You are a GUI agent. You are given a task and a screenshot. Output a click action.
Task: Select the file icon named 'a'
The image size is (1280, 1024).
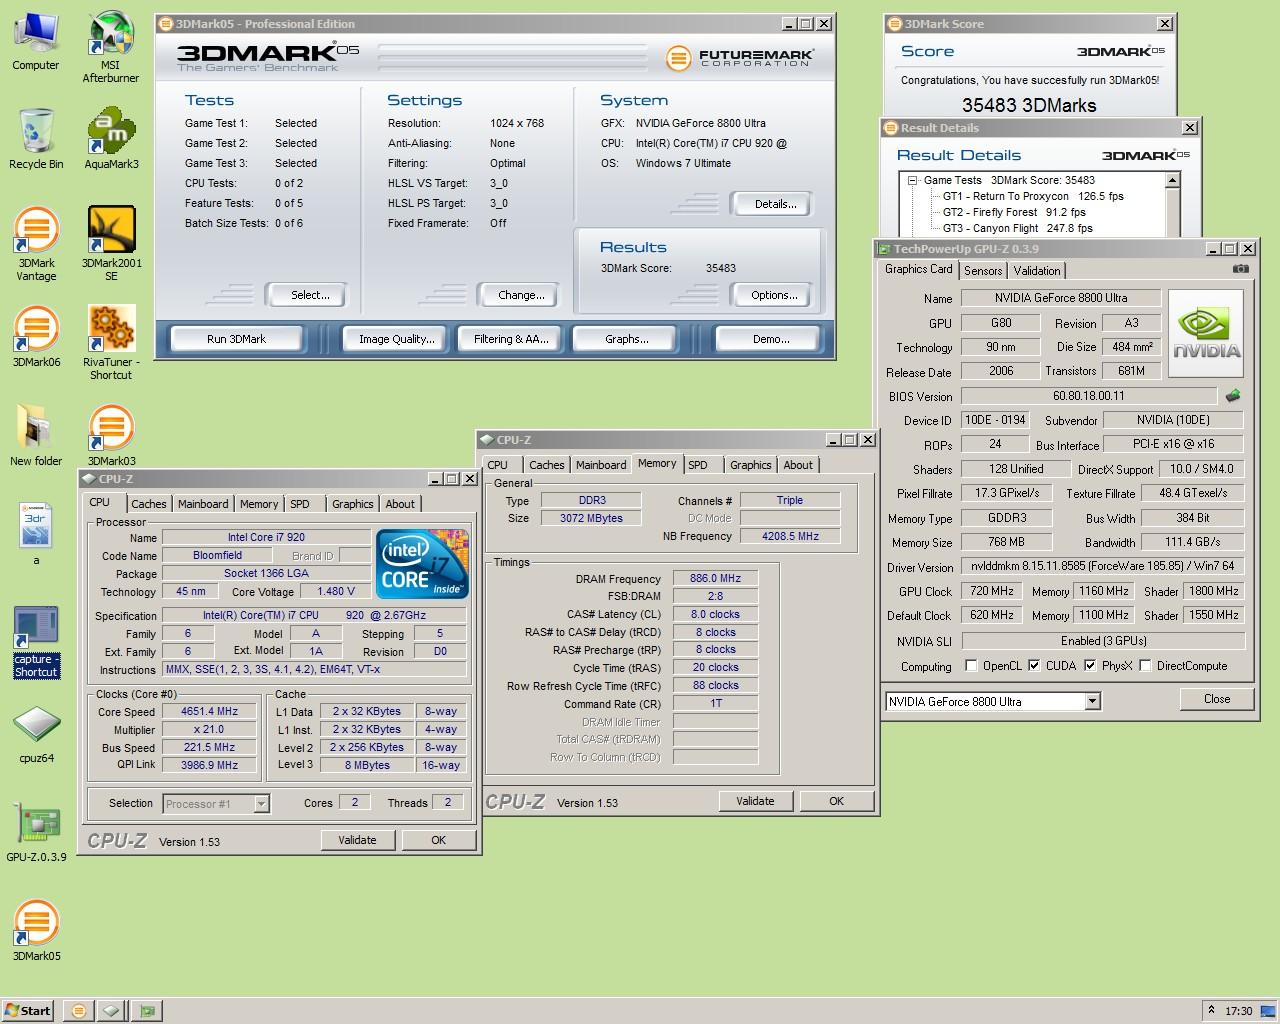point(36,532)
